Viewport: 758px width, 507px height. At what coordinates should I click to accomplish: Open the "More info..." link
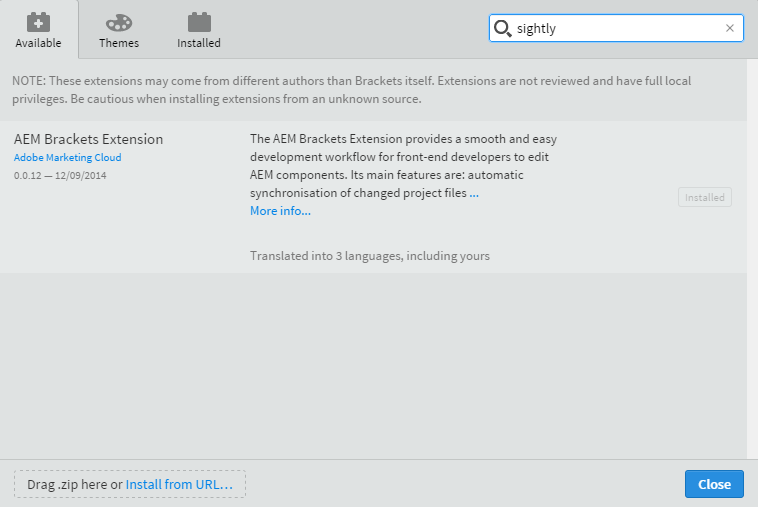(x=280, y=211)
